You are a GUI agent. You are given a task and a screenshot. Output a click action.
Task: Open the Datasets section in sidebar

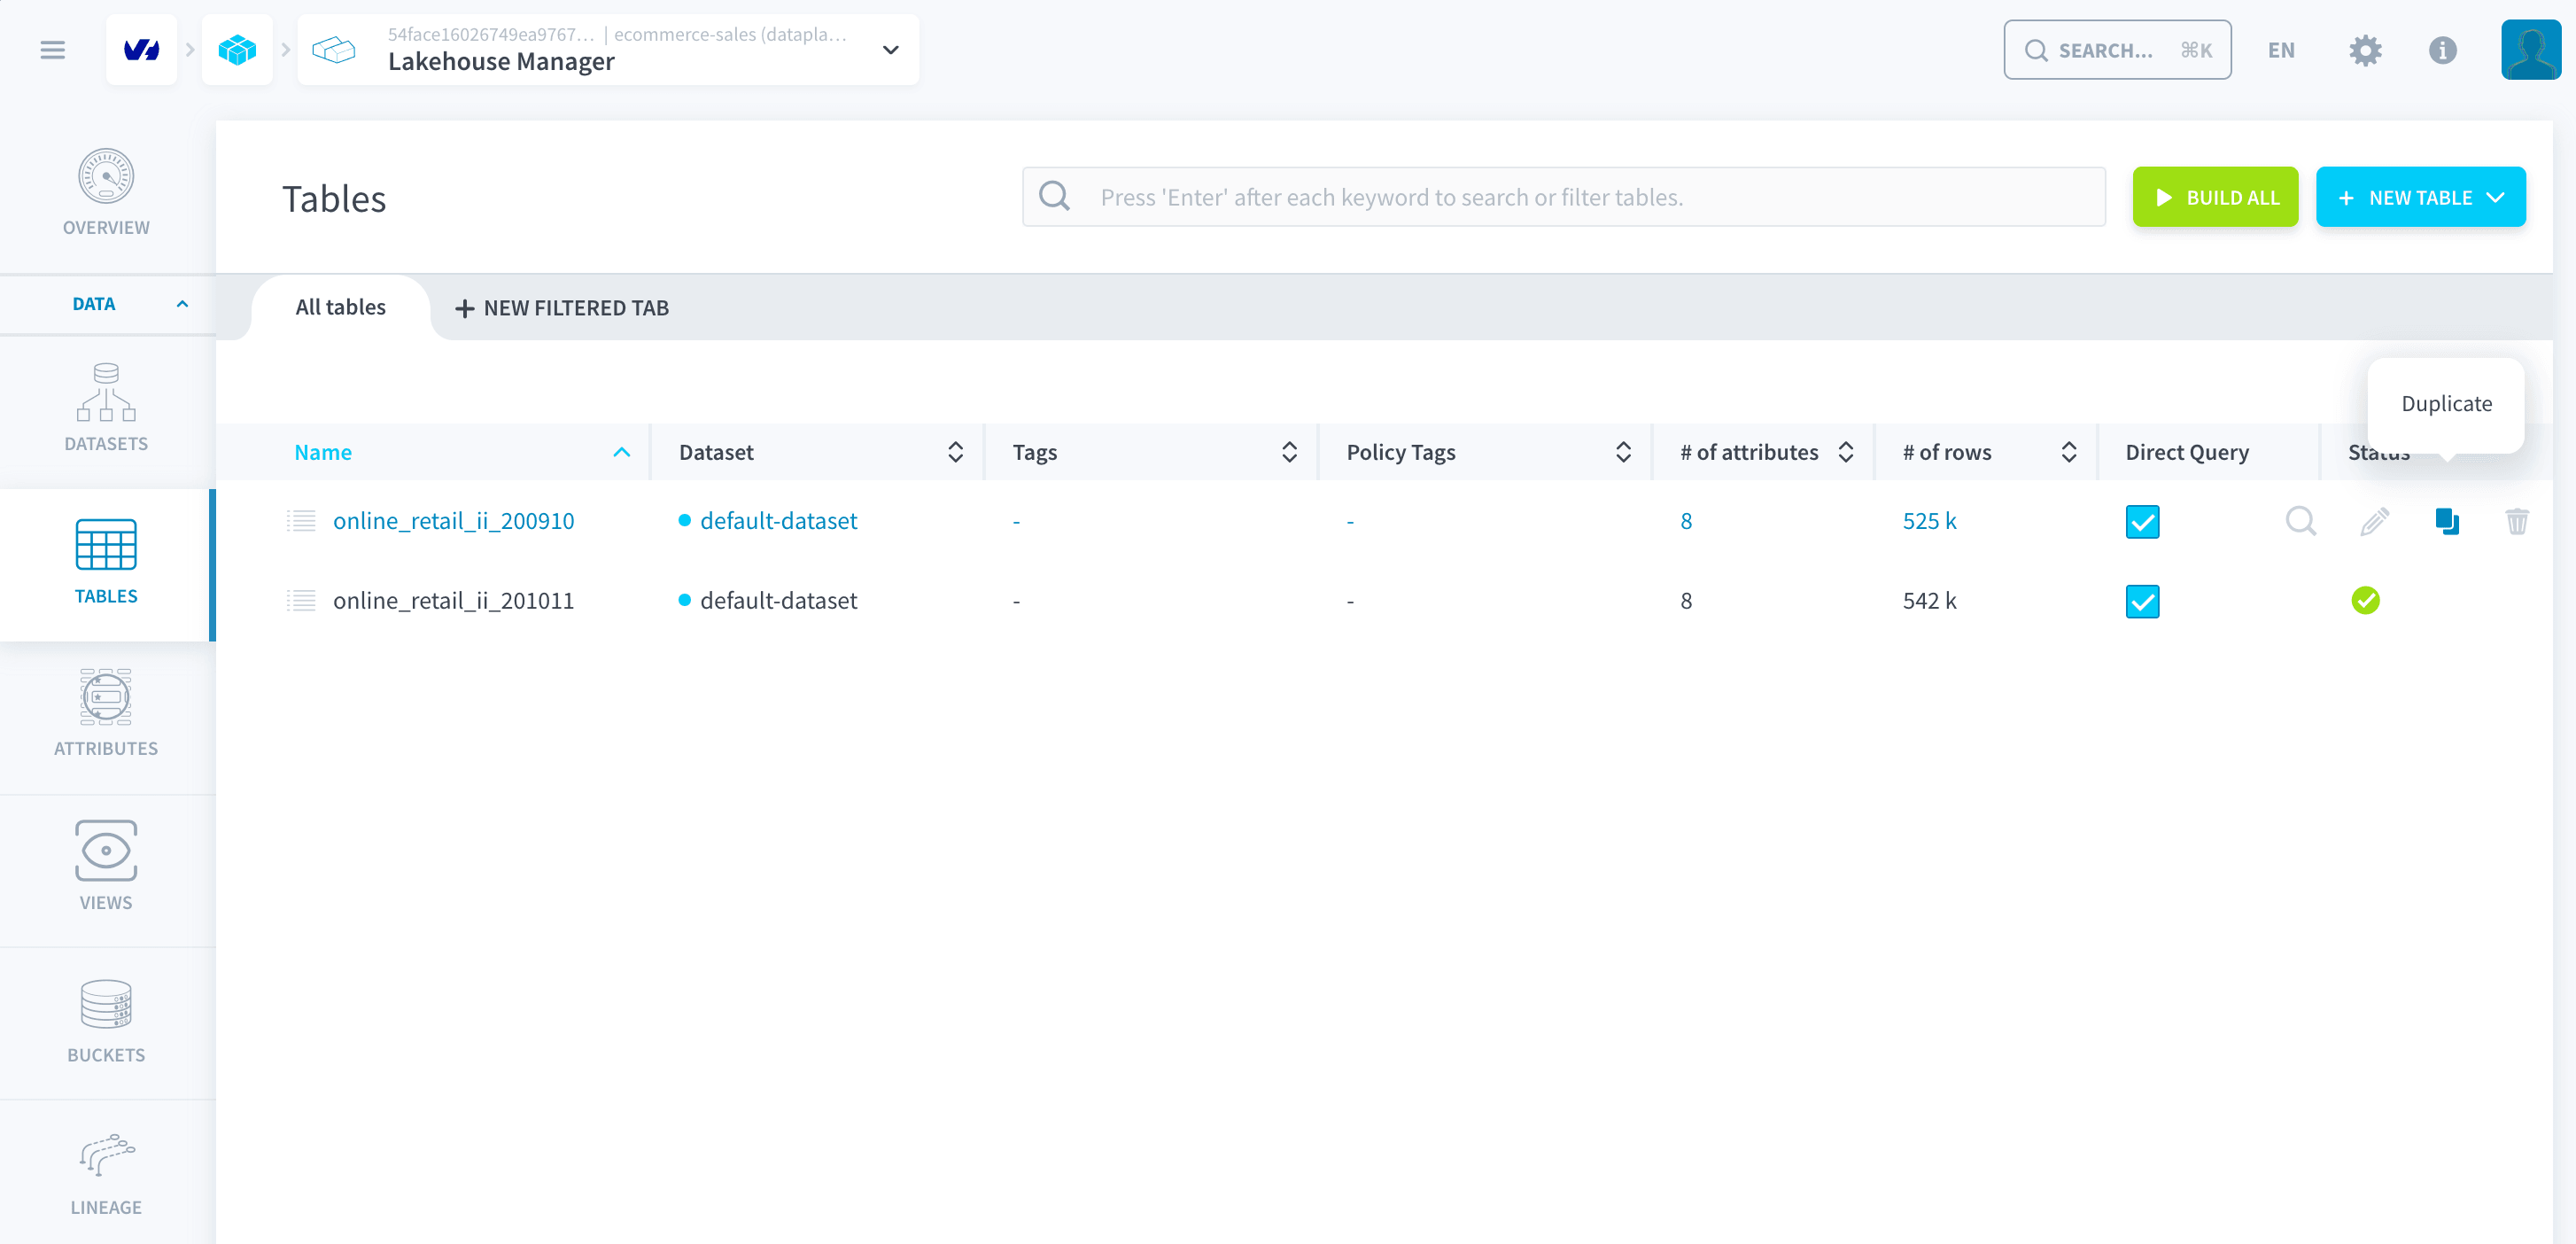click(x=106, y=408)
